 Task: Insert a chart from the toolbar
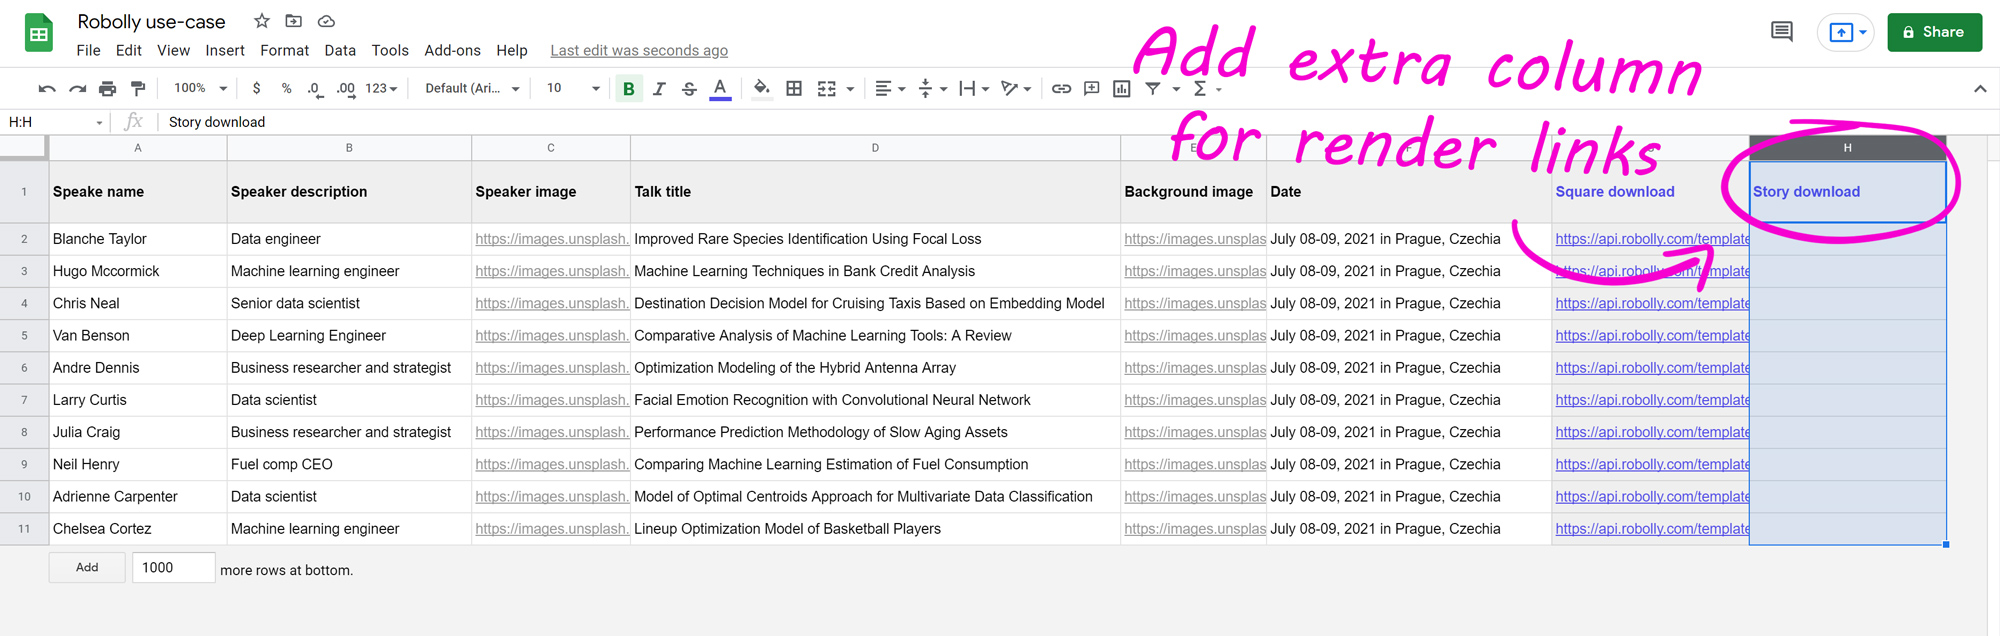1122,89
